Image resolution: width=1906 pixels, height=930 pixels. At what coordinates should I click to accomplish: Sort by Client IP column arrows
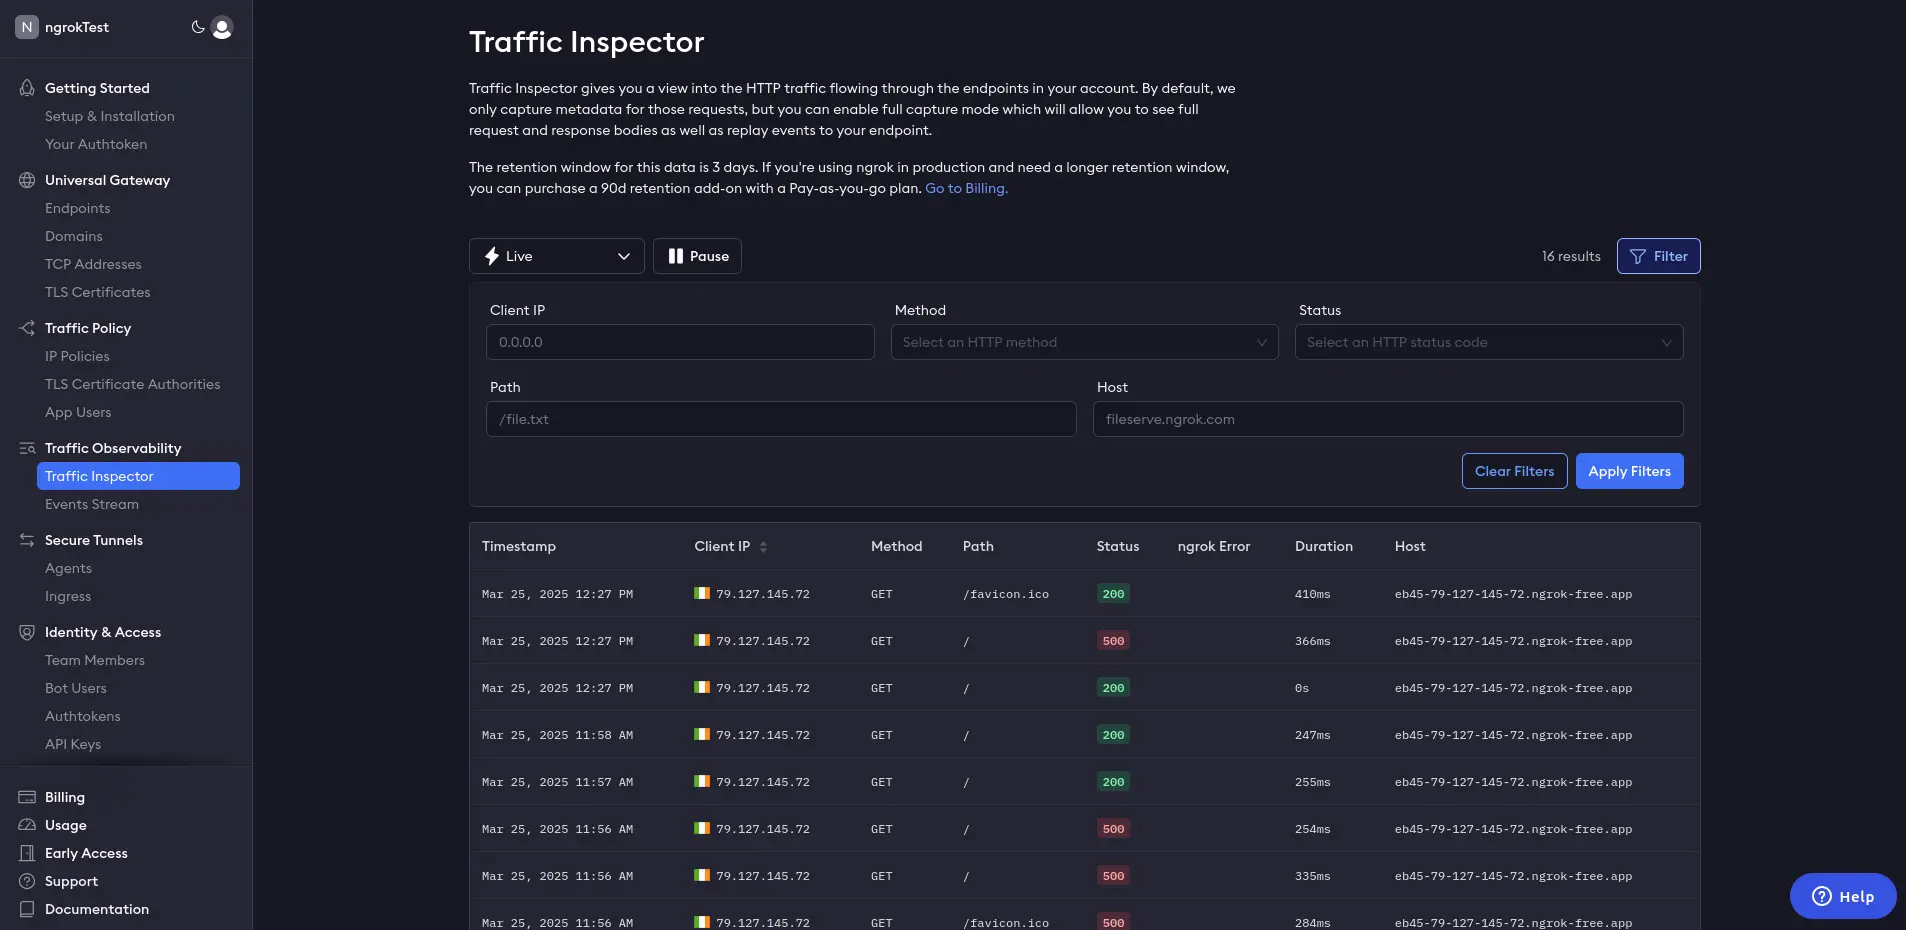(763, 547)
